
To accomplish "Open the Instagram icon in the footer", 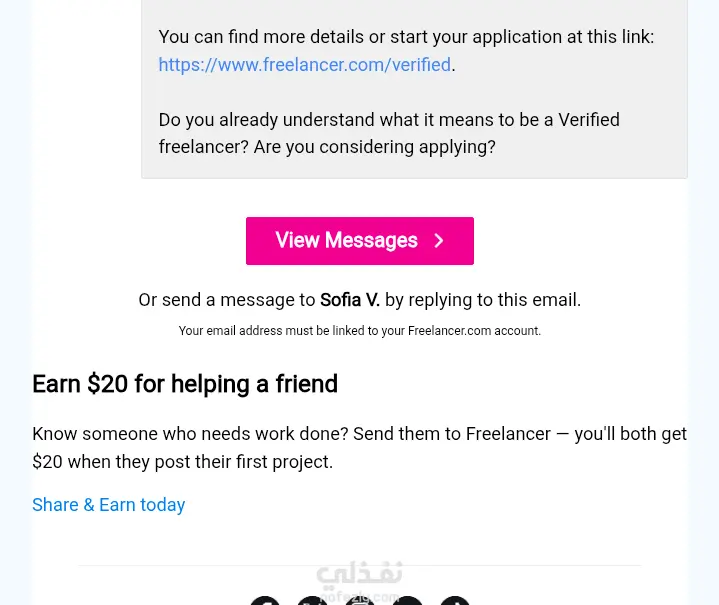I will pos(360,602).
